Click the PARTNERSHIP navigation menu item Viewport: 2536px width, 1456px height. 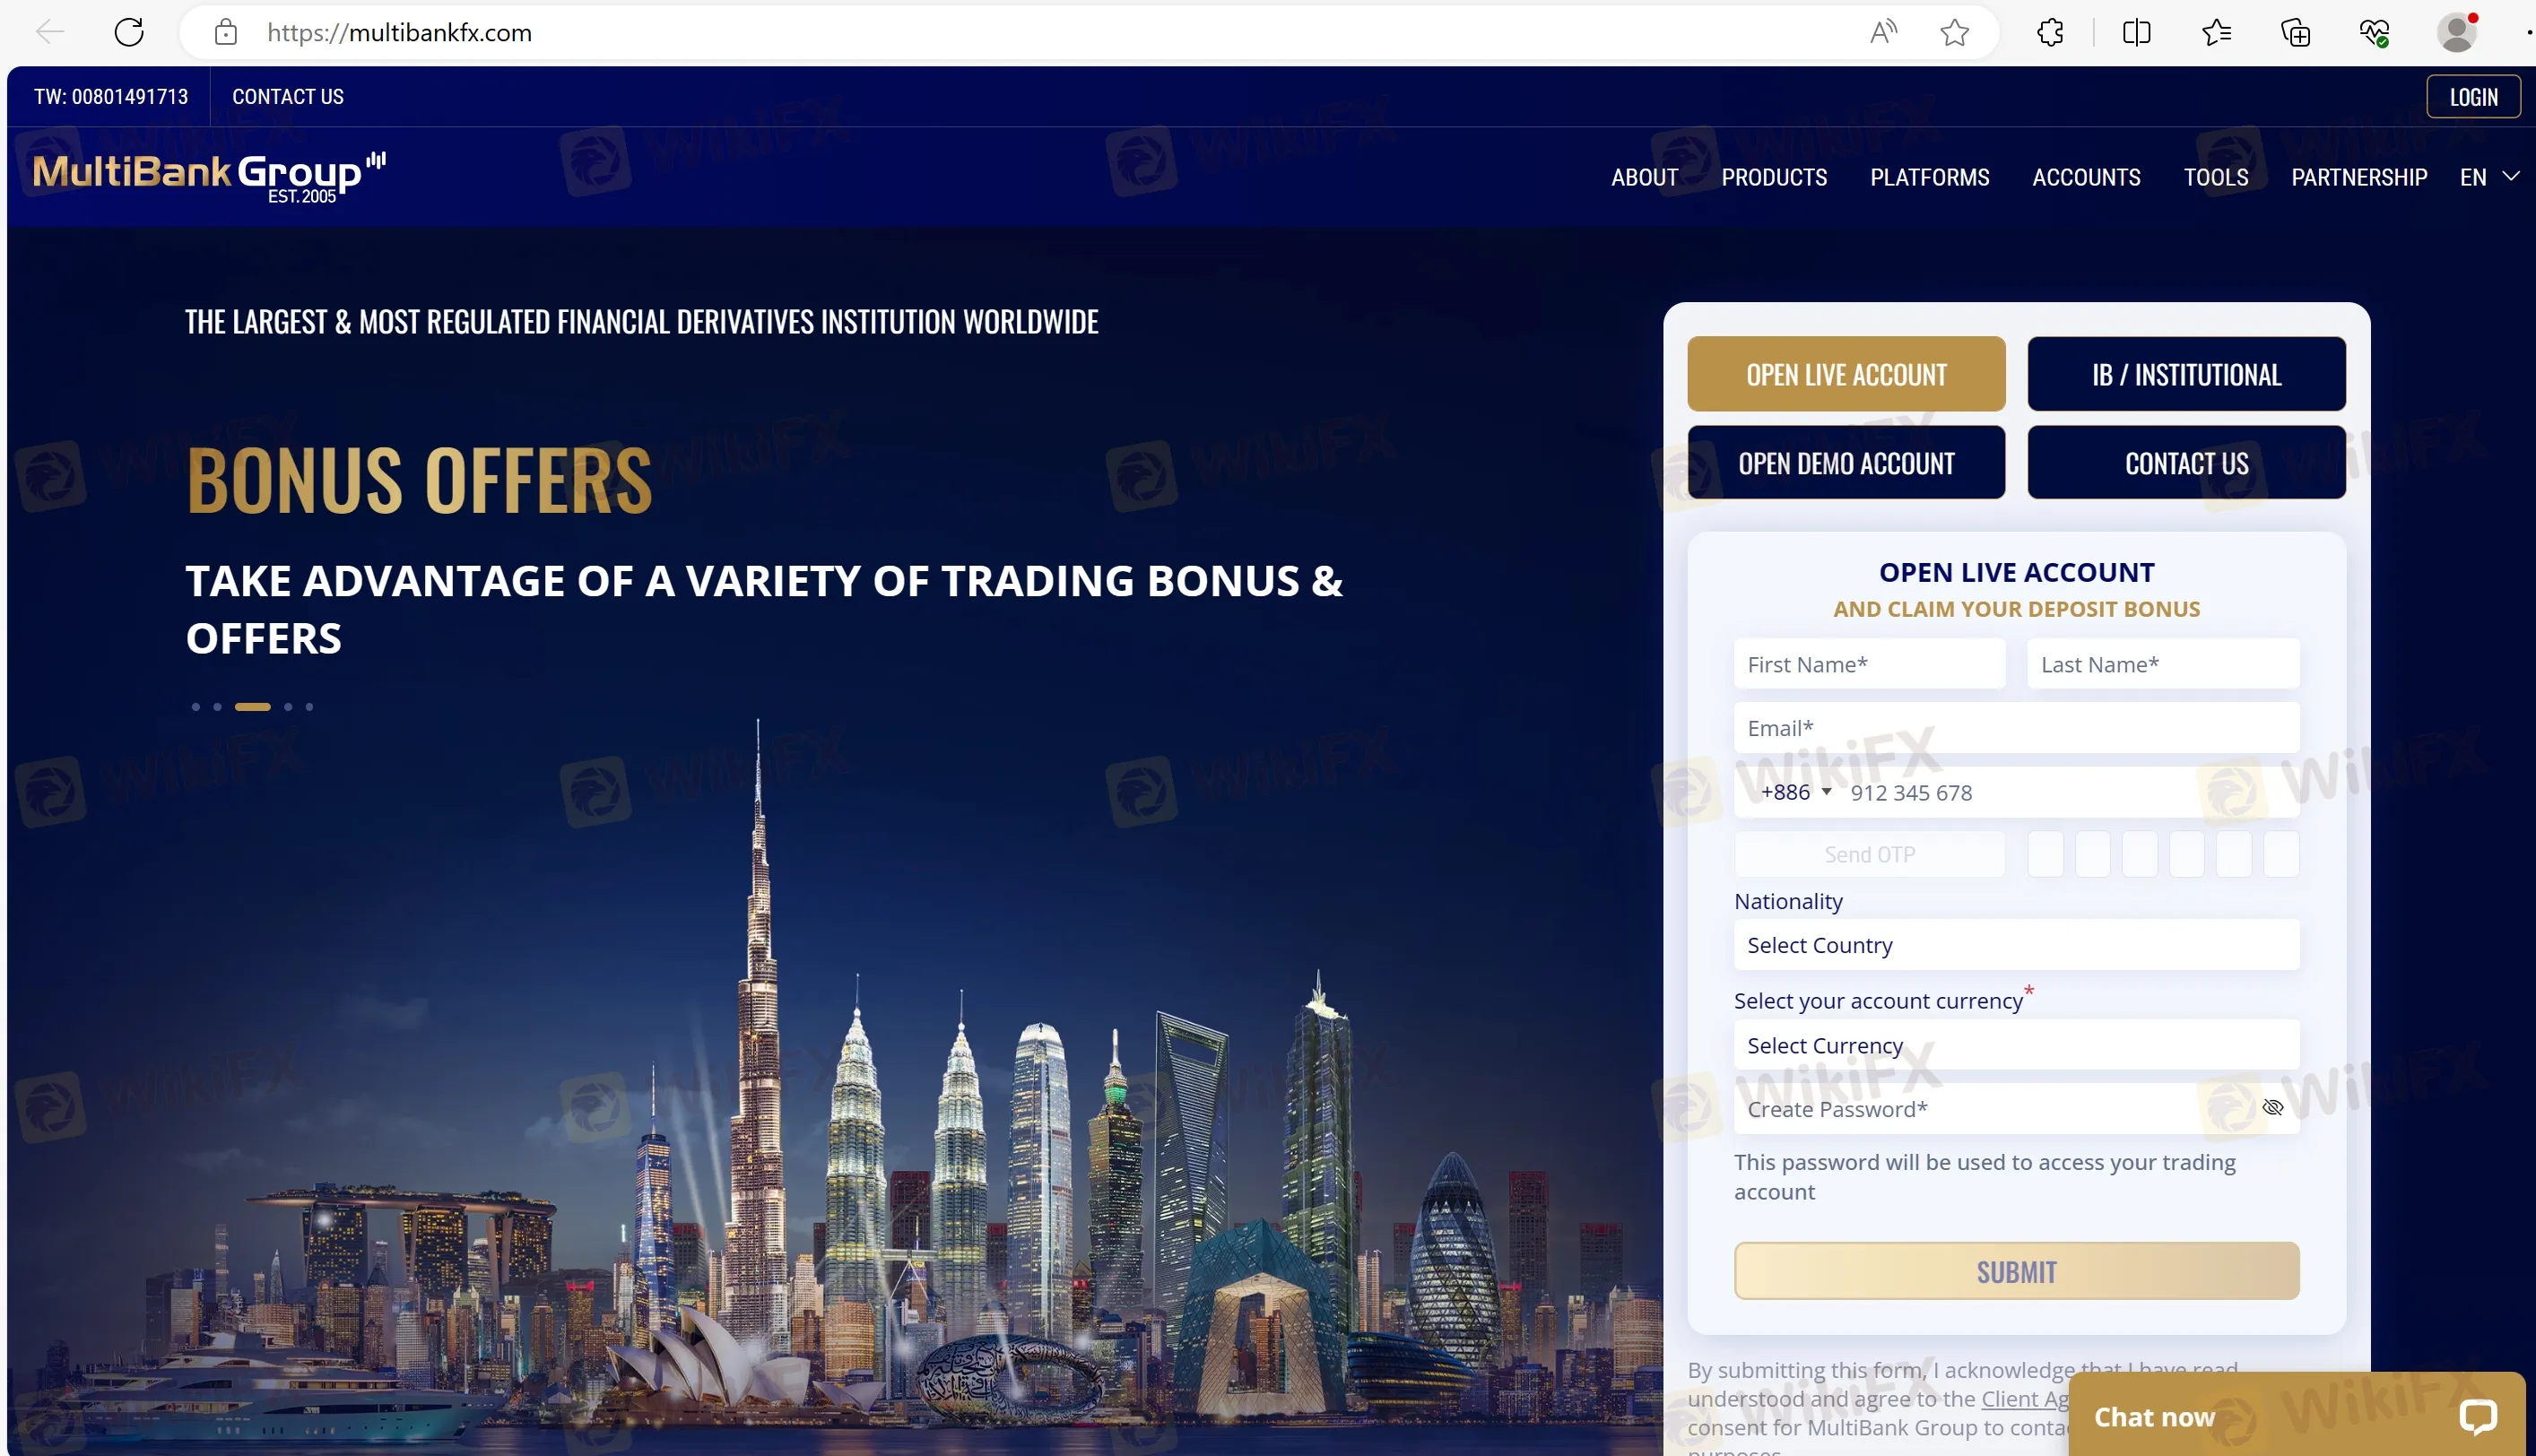click(x=2358, y=174)
